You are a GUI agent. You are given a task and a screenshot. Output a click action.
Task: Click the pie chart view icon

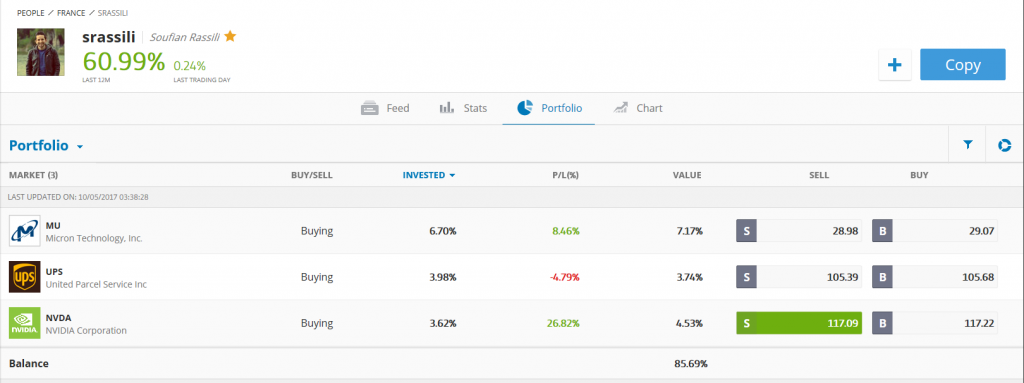coord(1004,145)
